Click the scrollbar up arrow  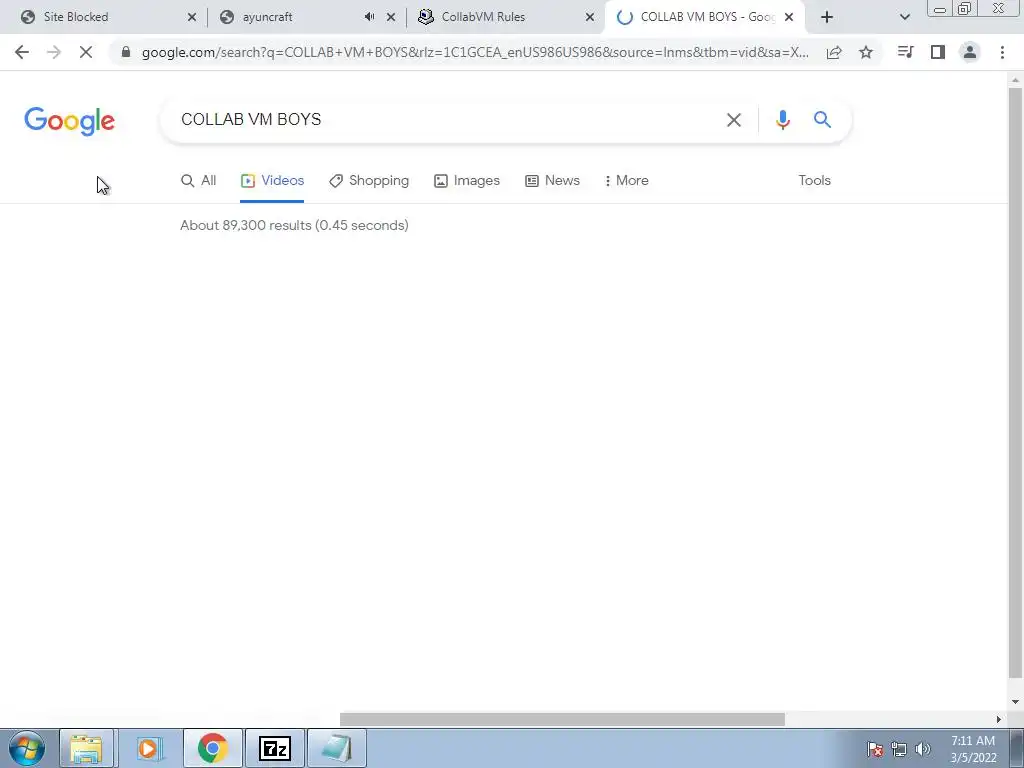(1015, 80)
